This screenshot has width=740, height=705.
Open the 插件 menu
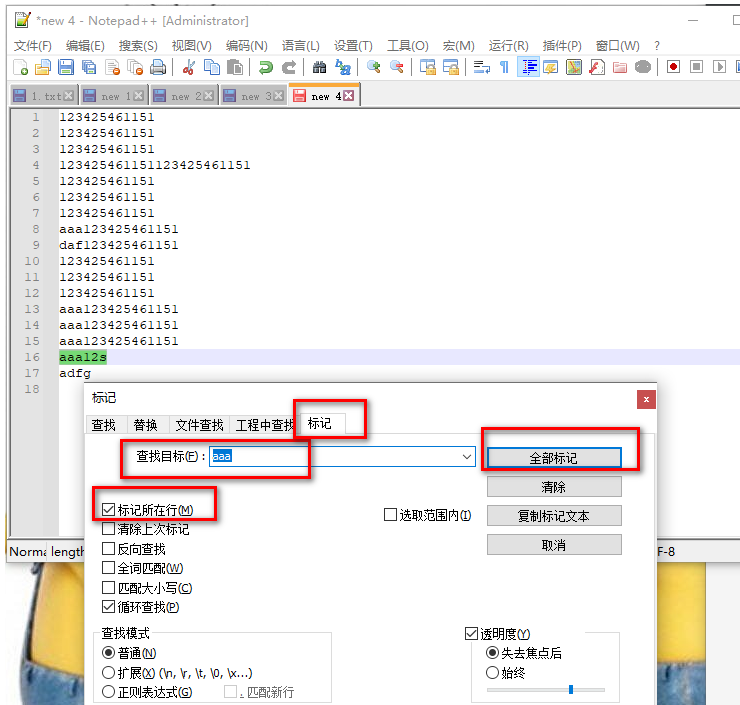pyautogui.click(x=562, y=46)
